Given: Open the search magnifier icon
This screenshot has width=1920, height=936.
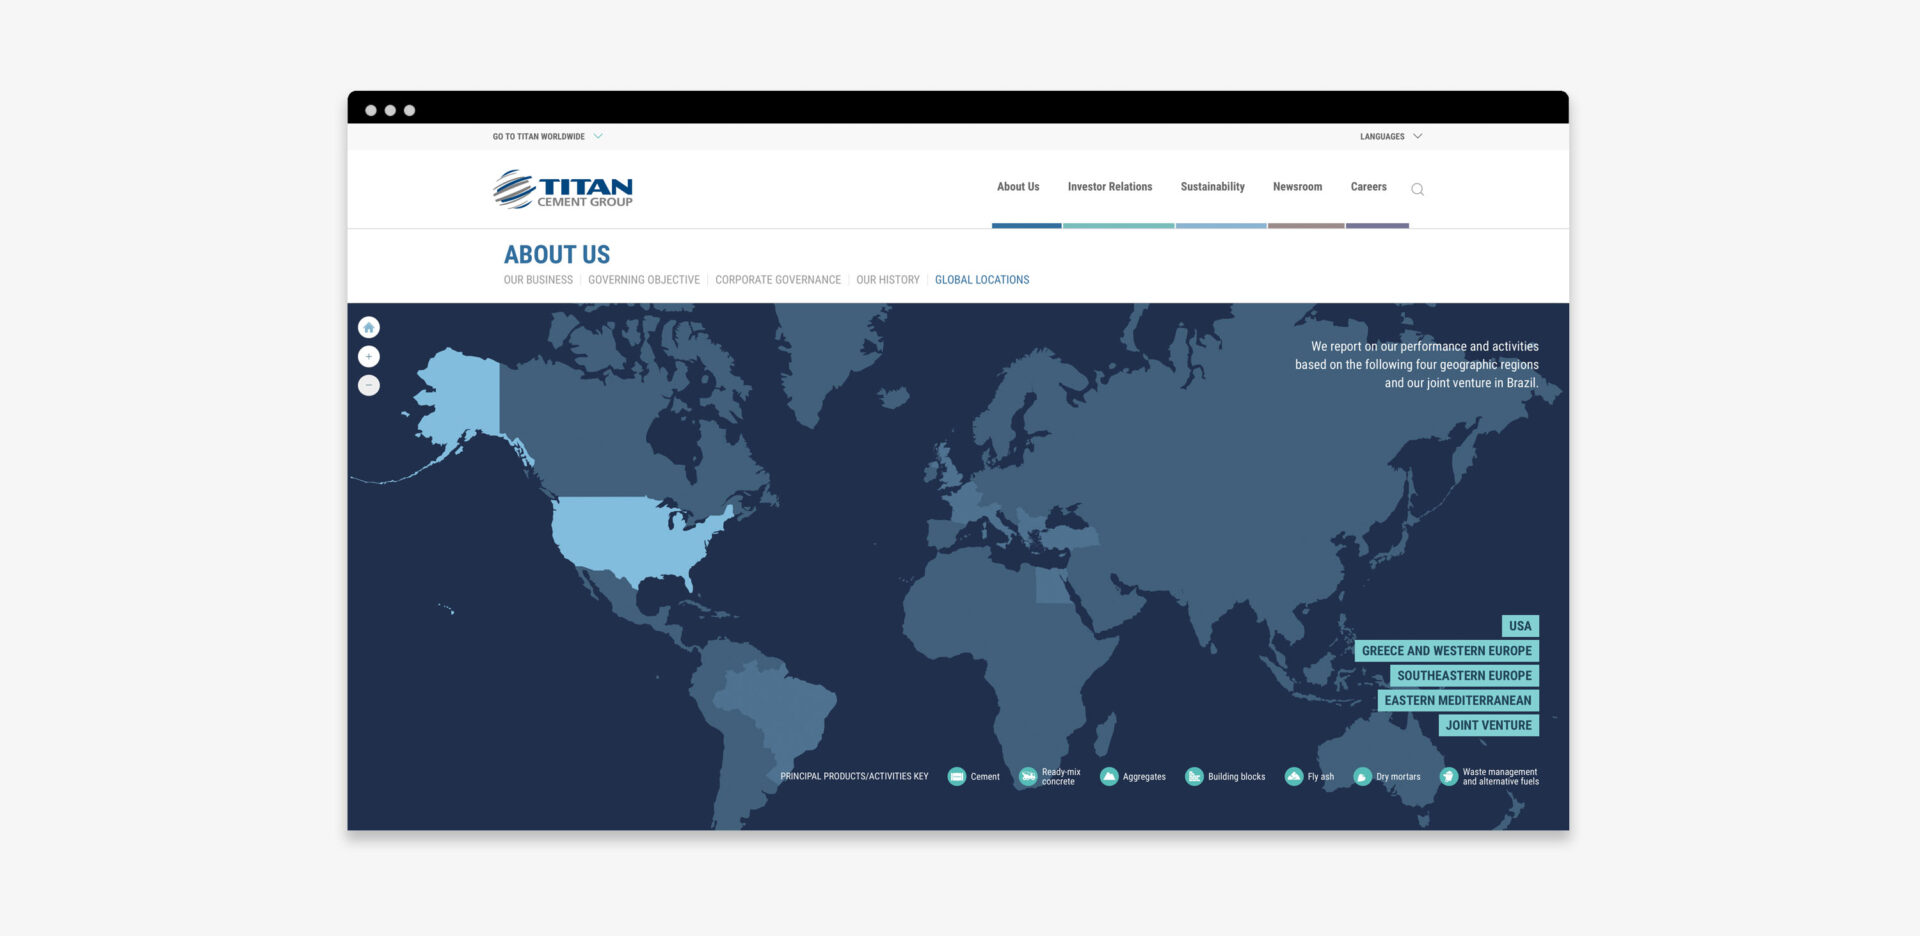Looking at the screenshot, I should [1417, 189].
